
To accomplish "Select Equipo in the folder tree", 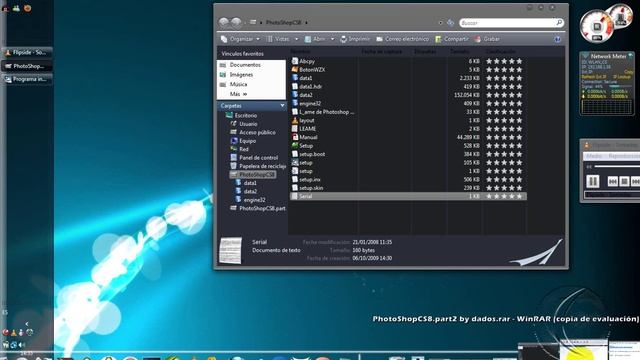I will point(243,141).
